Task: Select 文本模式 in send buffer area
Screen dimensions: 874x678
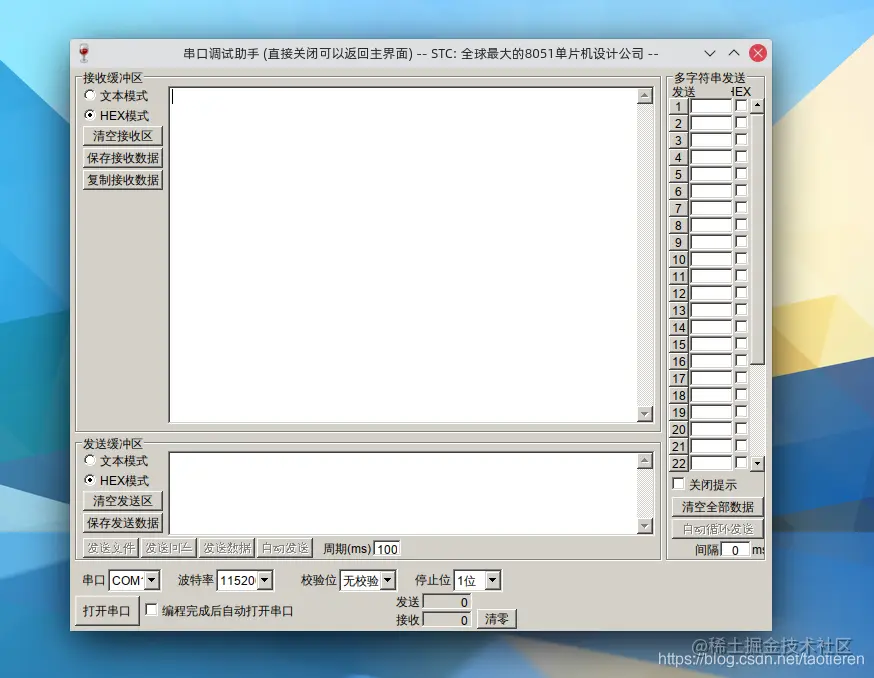Action: point(91,461)
